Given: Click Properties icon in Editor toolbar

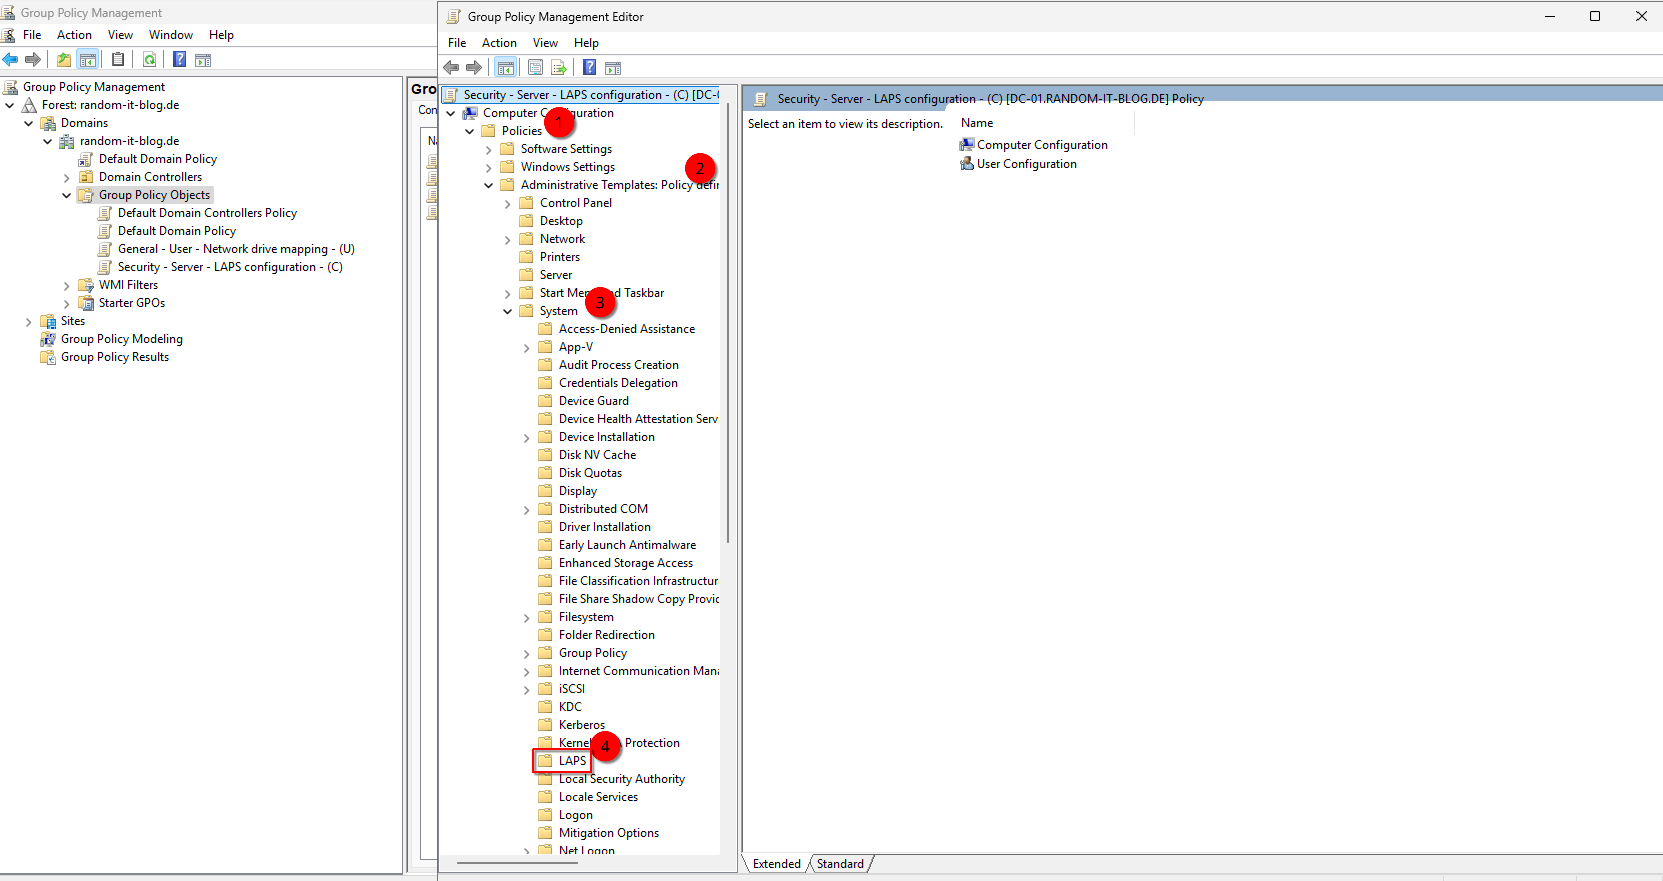Looking at the screenshot, I should [535, 68].
